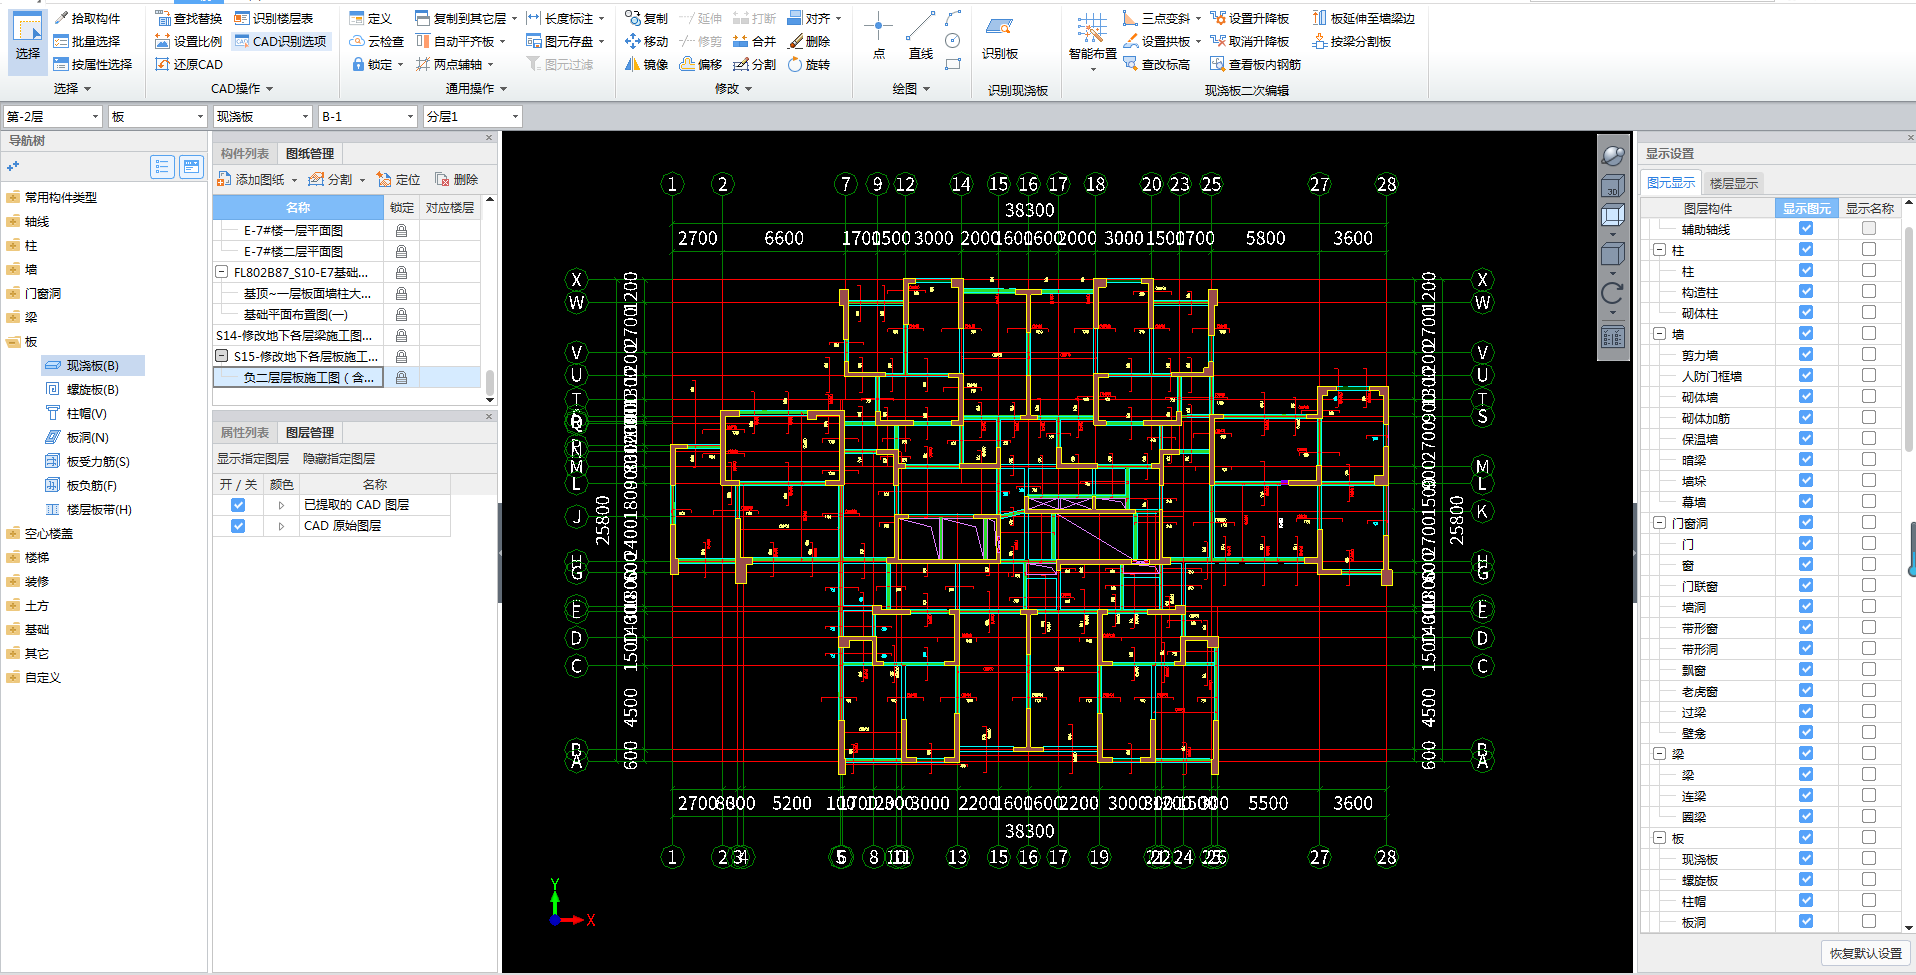Screen dimensions: 1916x975
Task: Click CAD识别选项 button
Action: click(281, 41)
